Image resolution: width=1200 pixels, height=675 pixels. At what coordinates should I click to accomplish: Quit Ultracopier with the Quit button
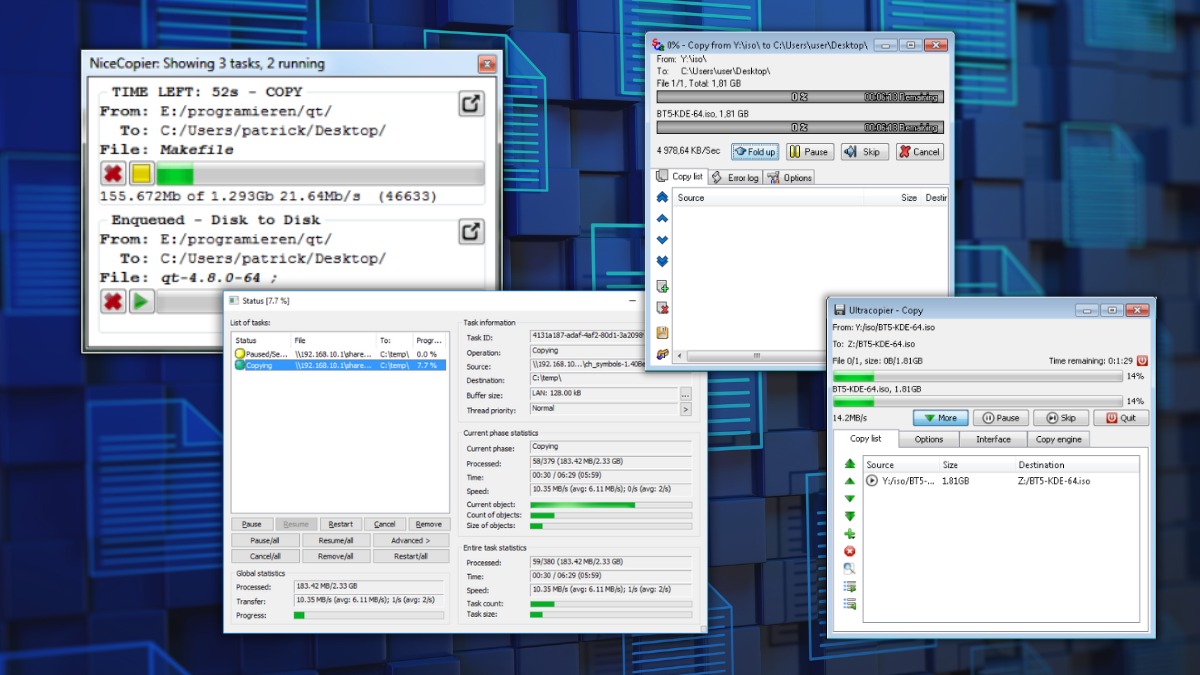coord(1121,418)
